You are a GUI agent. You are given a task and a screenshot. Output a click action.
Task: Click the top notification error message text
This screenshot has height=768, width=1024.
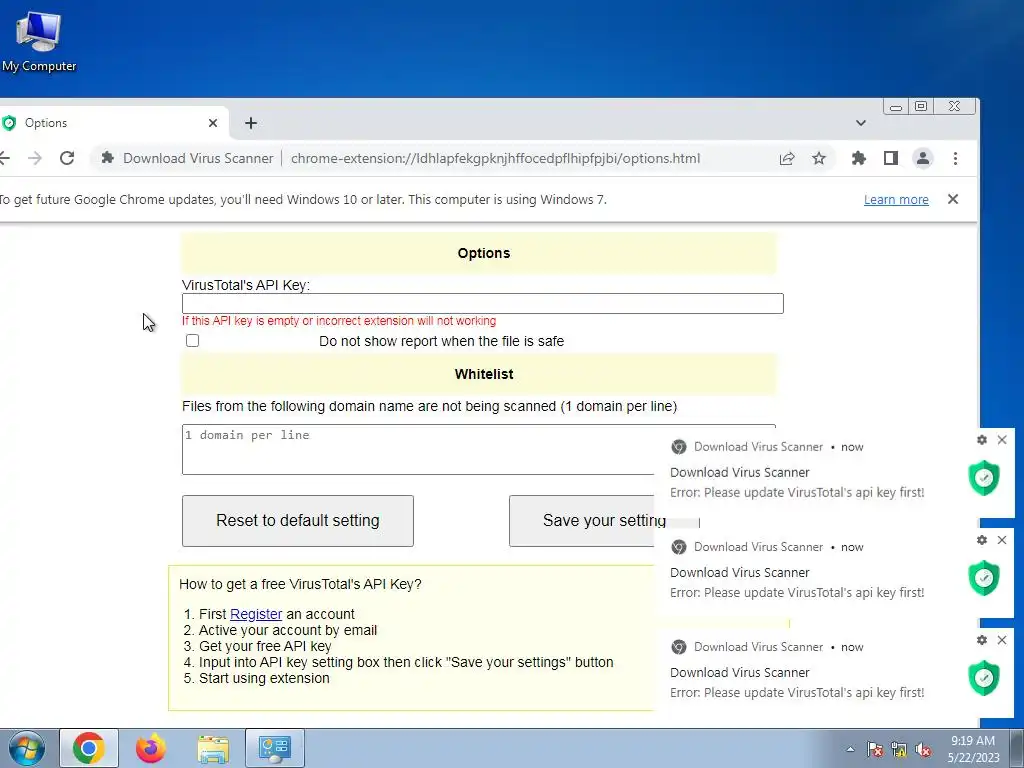pos(797,492)
